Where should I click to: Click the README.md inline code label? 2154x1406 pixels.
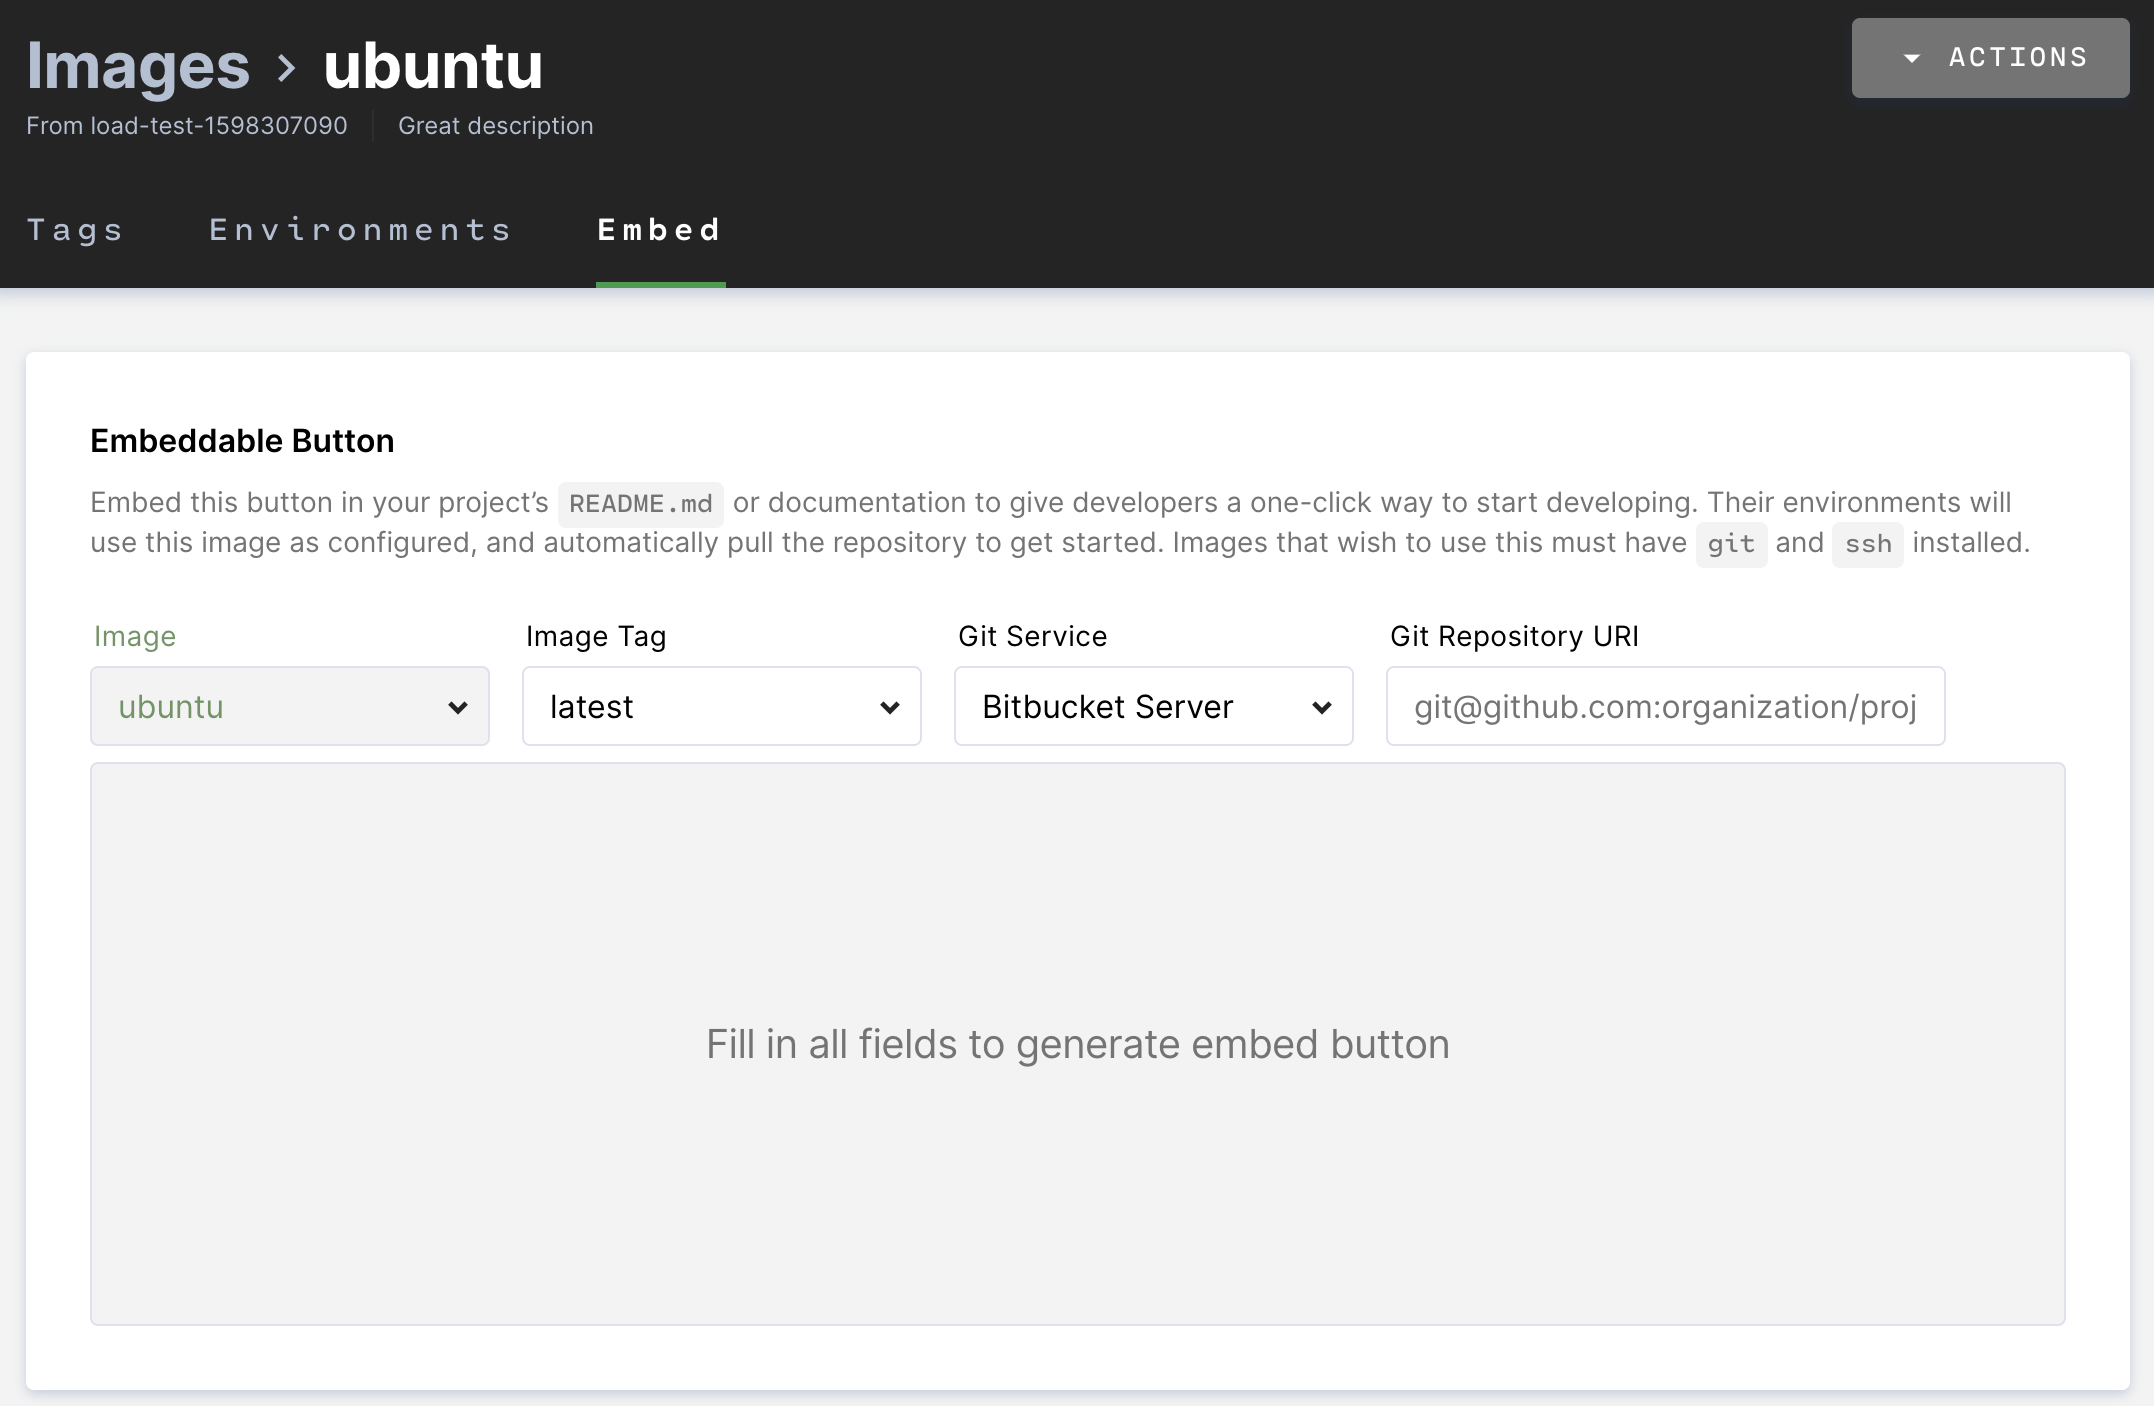[640, 503]
